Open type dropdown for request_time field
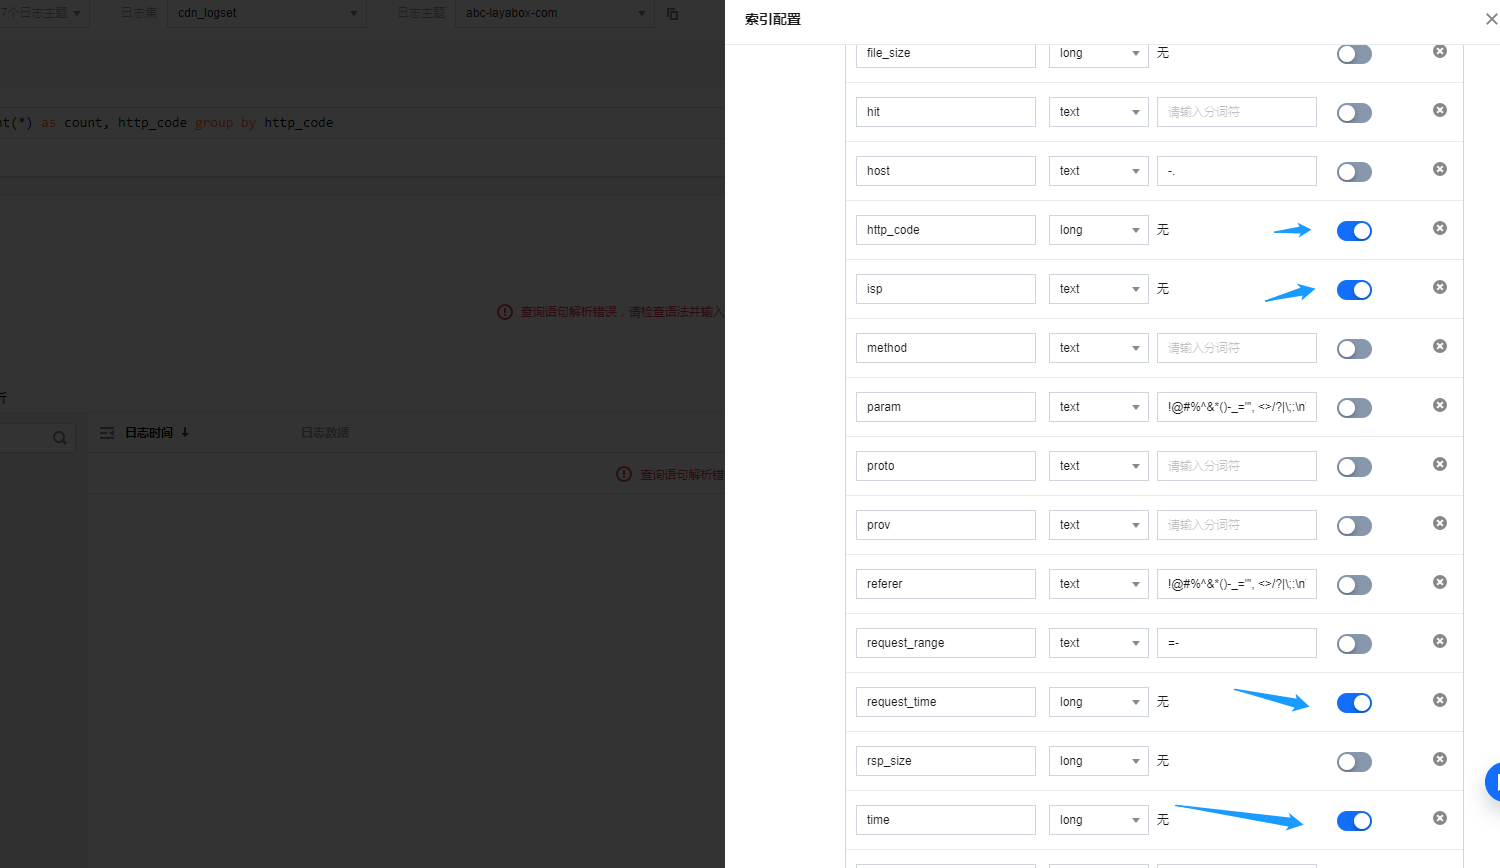This screenshot has height=868, width=1500. (1098, 702)
